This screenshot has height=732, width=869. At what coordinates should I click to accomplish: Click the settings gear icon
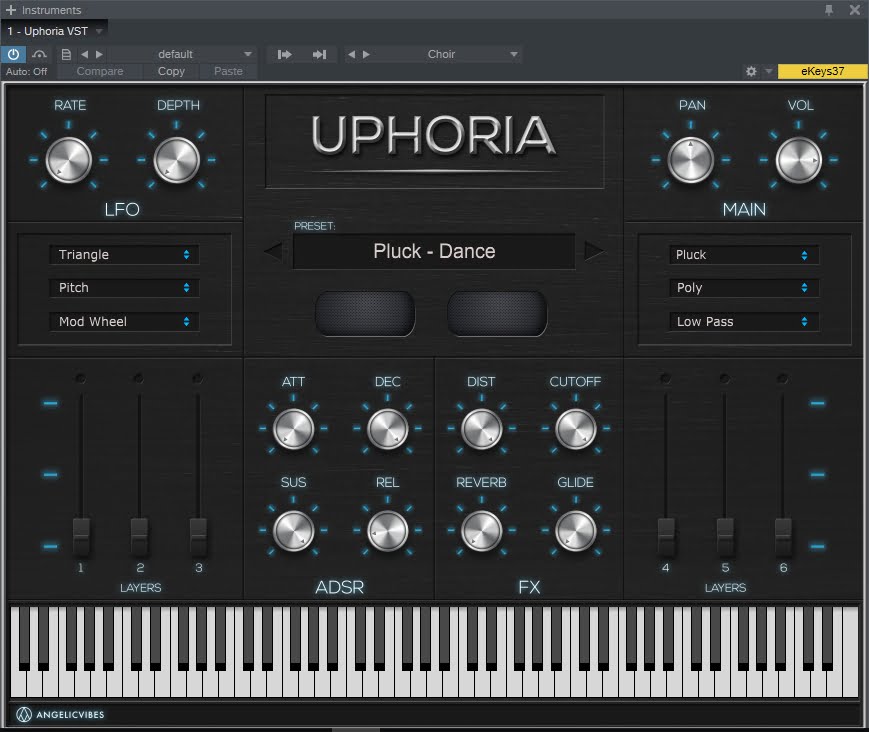tap(751, 72)
